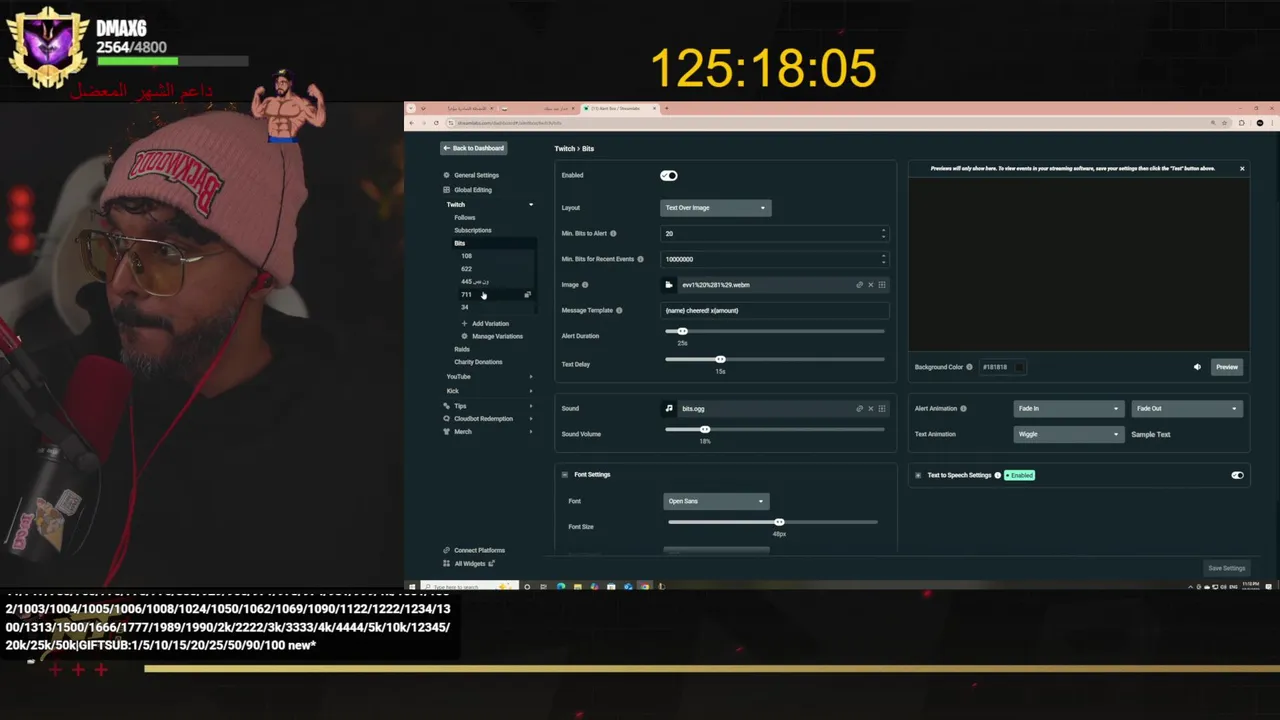Select Charity Donations in sidebar
1280x720 pixels.
(478, 362)
